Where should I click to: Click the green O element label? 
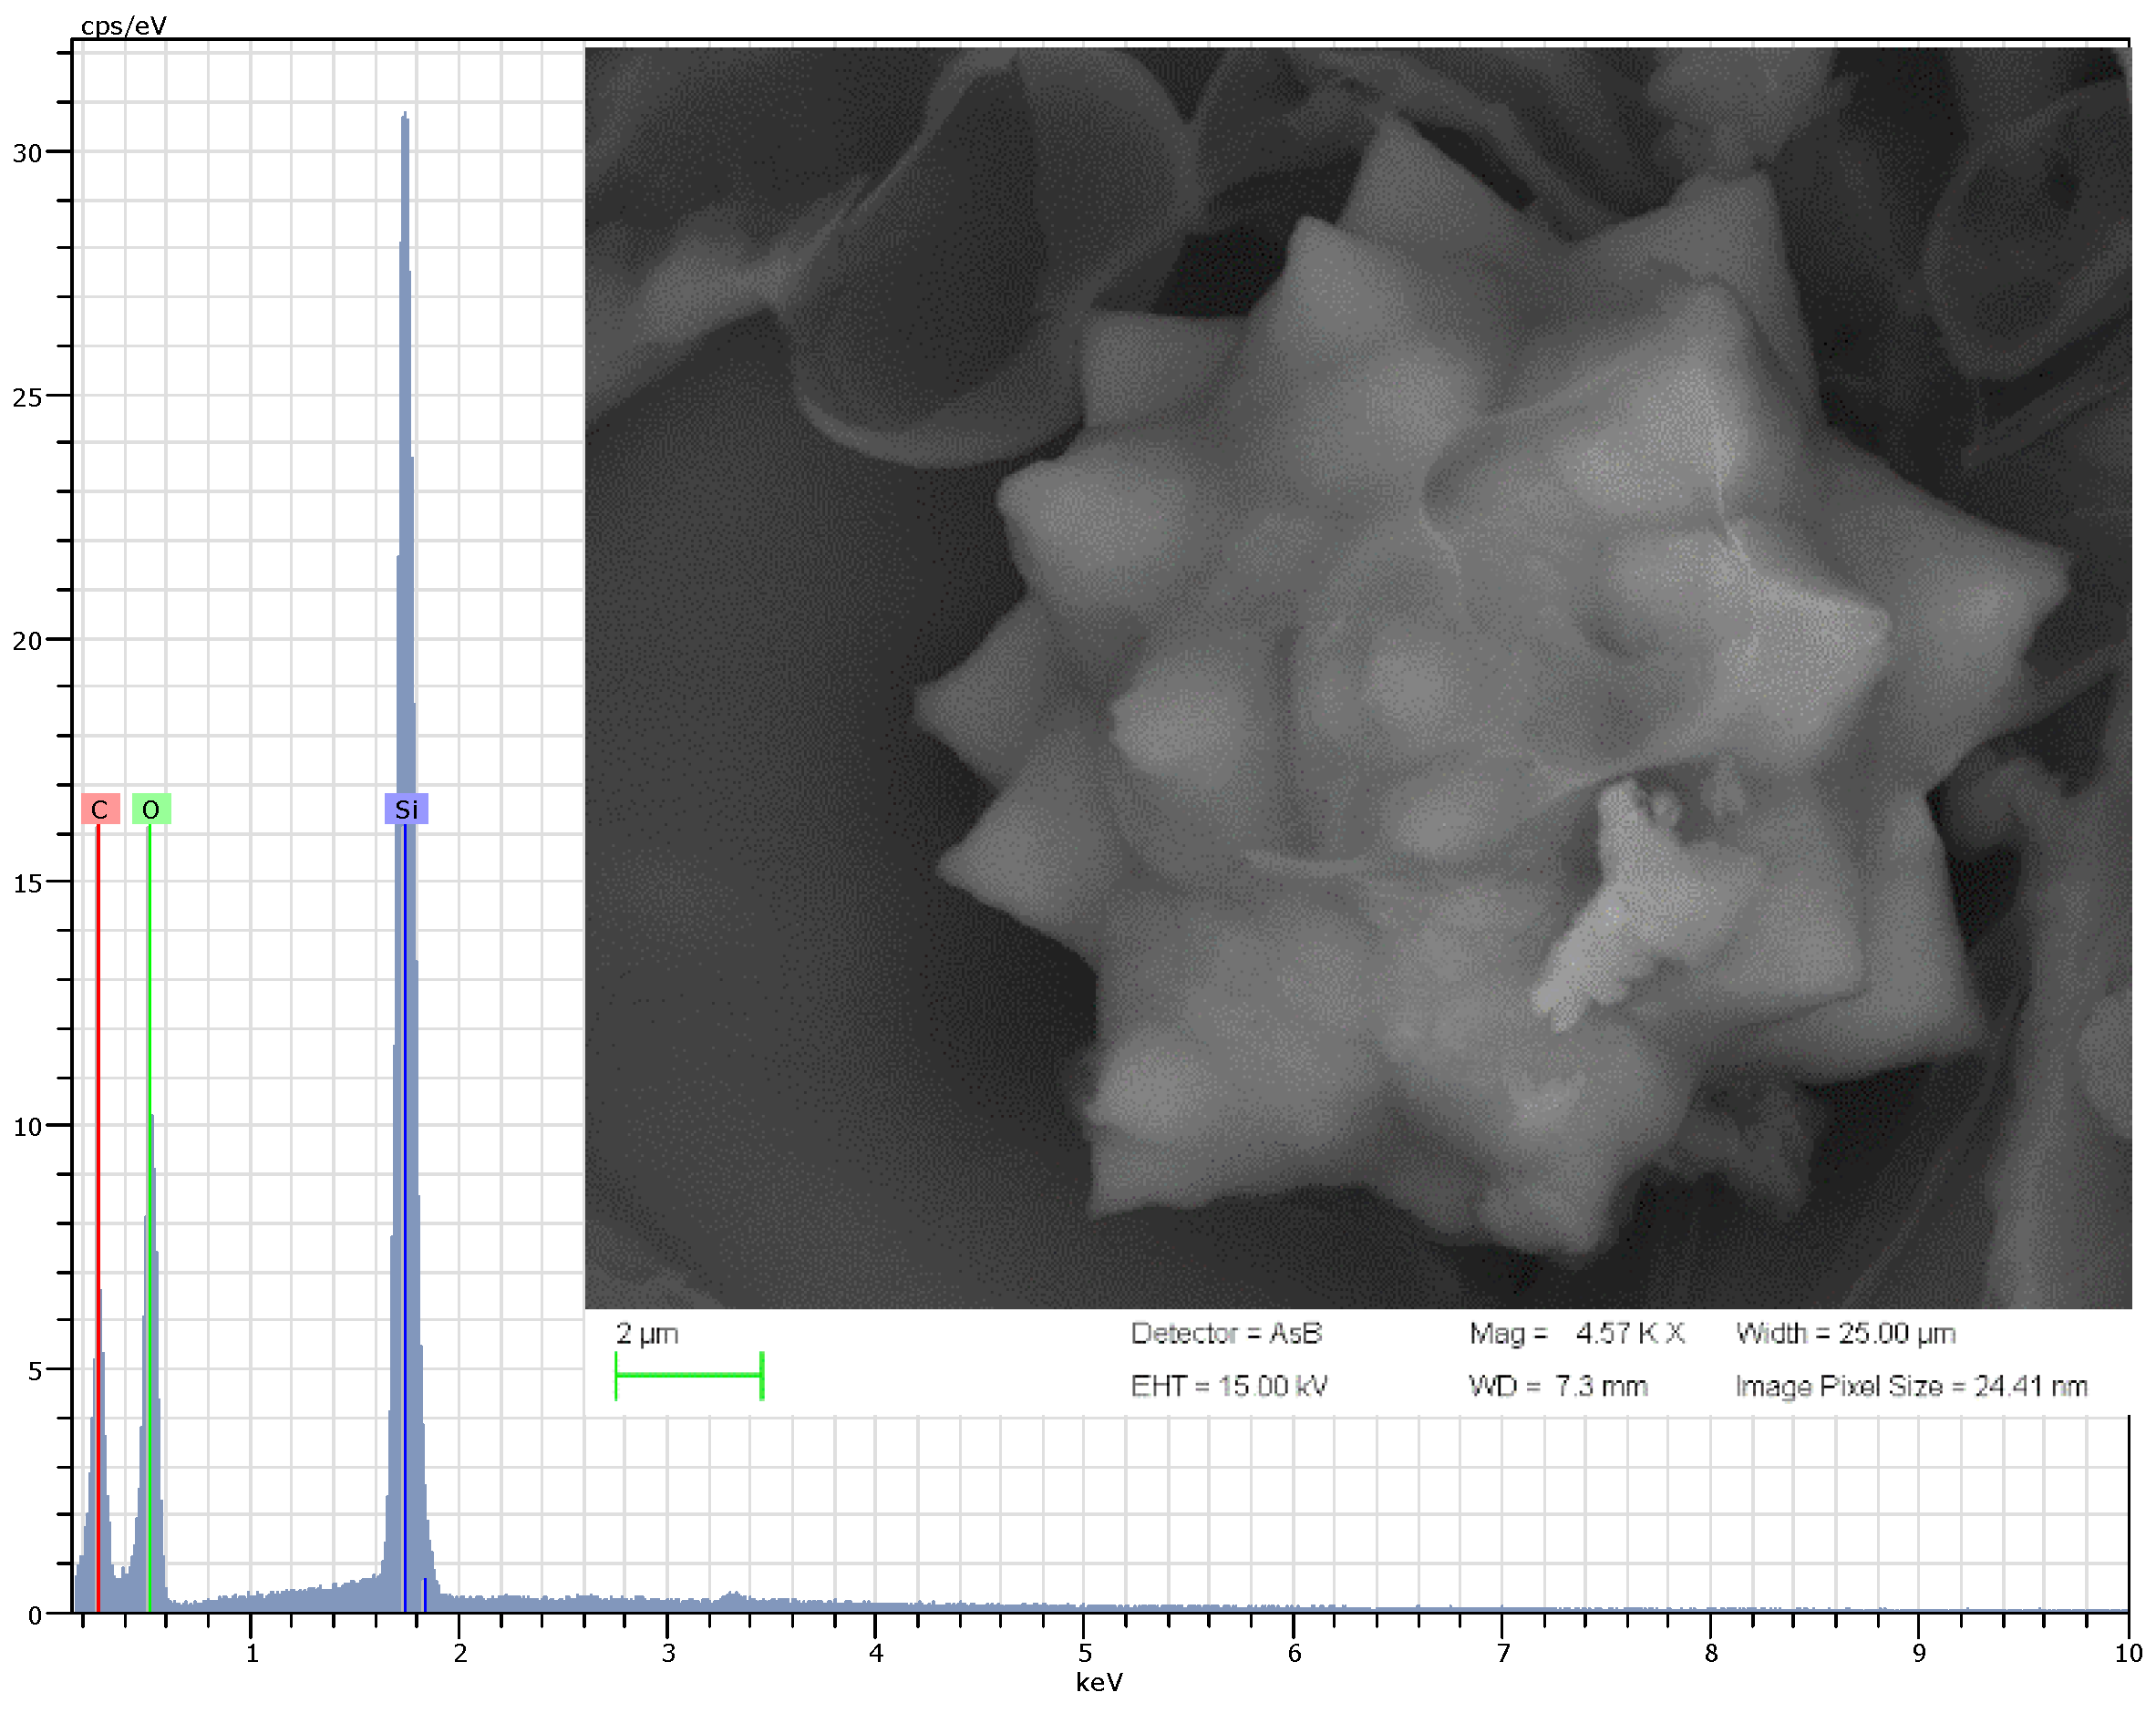tap(151, 809)
